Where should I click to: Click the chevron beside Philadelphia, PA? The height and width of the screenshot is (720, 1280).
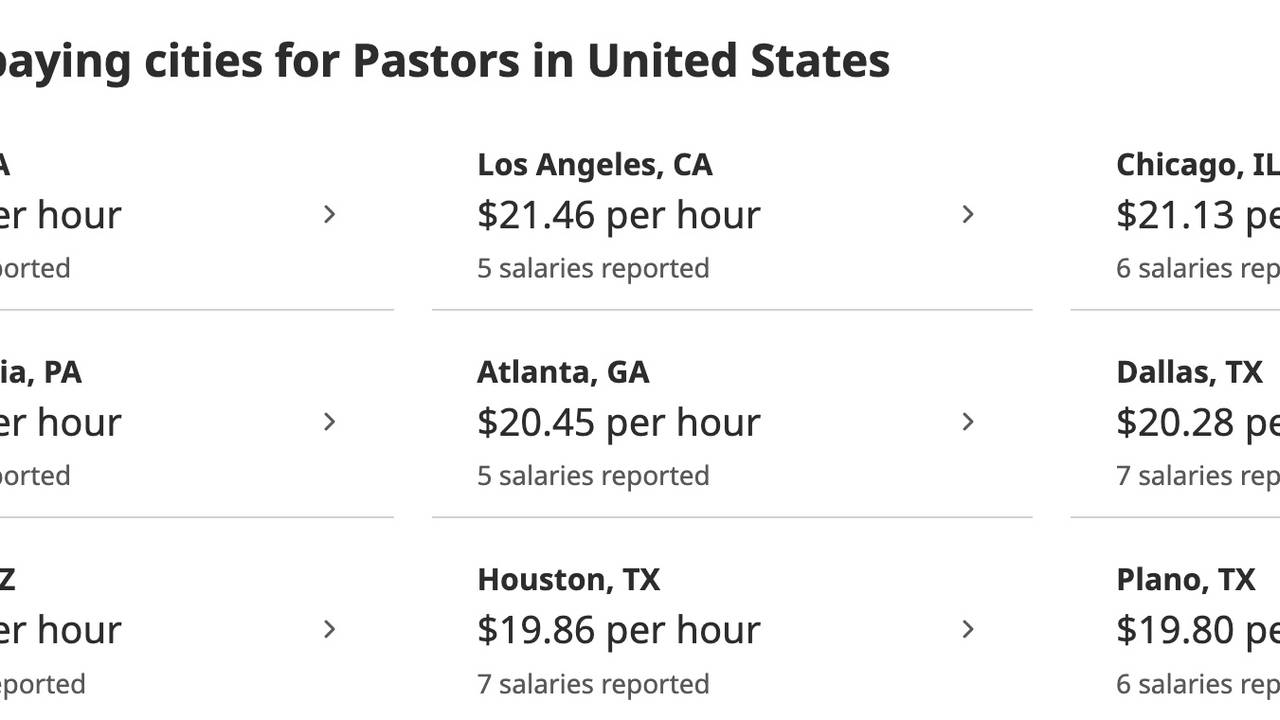(x=329, y=422)
